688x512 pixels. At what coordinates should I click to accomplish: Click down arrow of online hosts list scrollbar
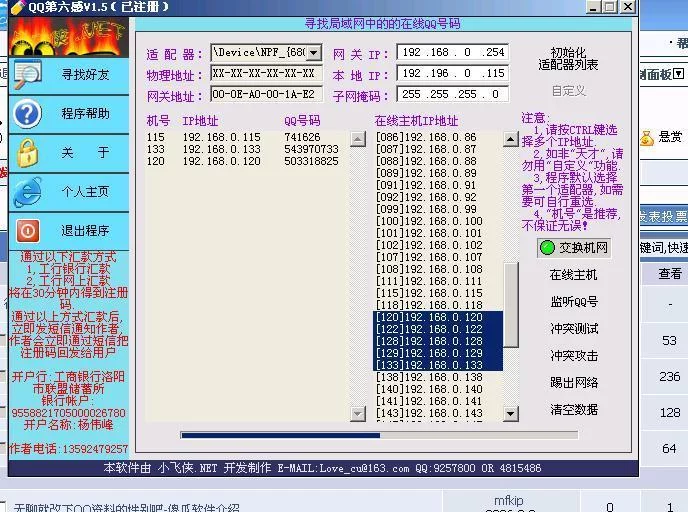pos(511,413)
